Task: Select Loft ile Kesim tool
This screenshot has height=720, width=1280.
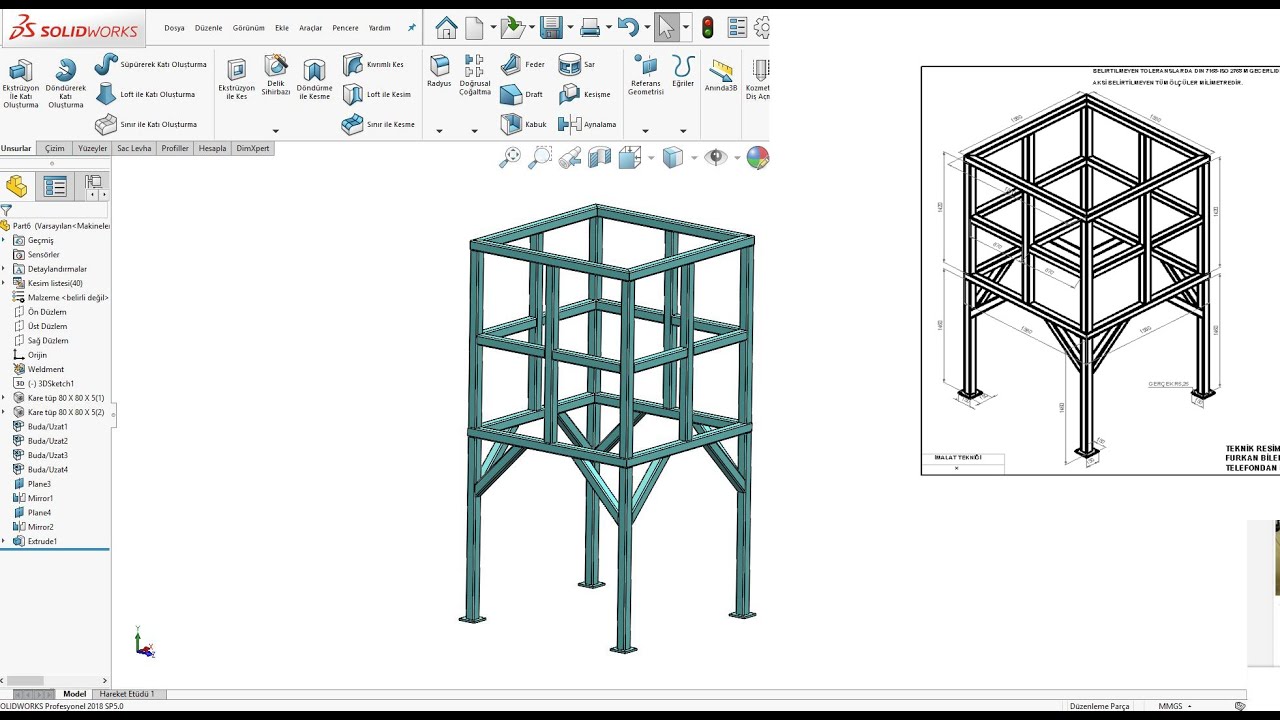Action: (376, 94)
